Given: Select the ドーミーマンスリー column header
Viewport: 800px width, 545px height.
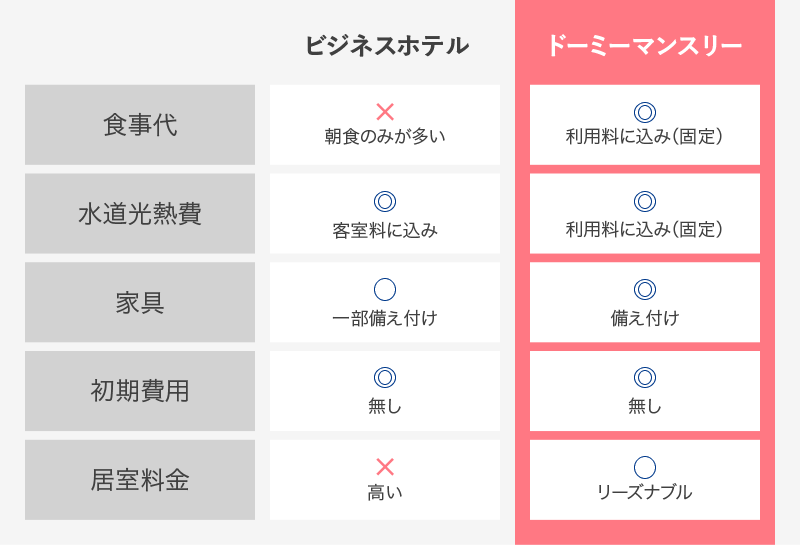Looking at the screenshot, I should (x=644, y=45).
